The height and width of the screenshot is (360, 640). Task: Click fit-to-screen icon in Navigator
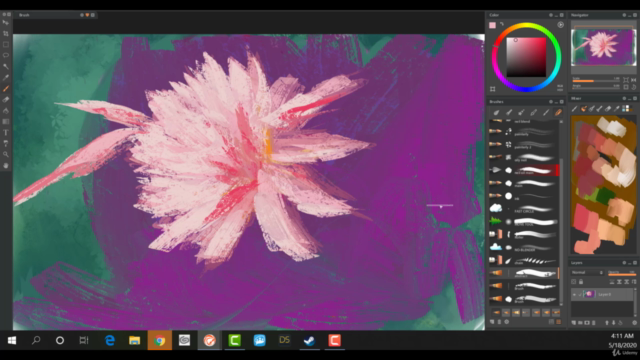(626, 80)
